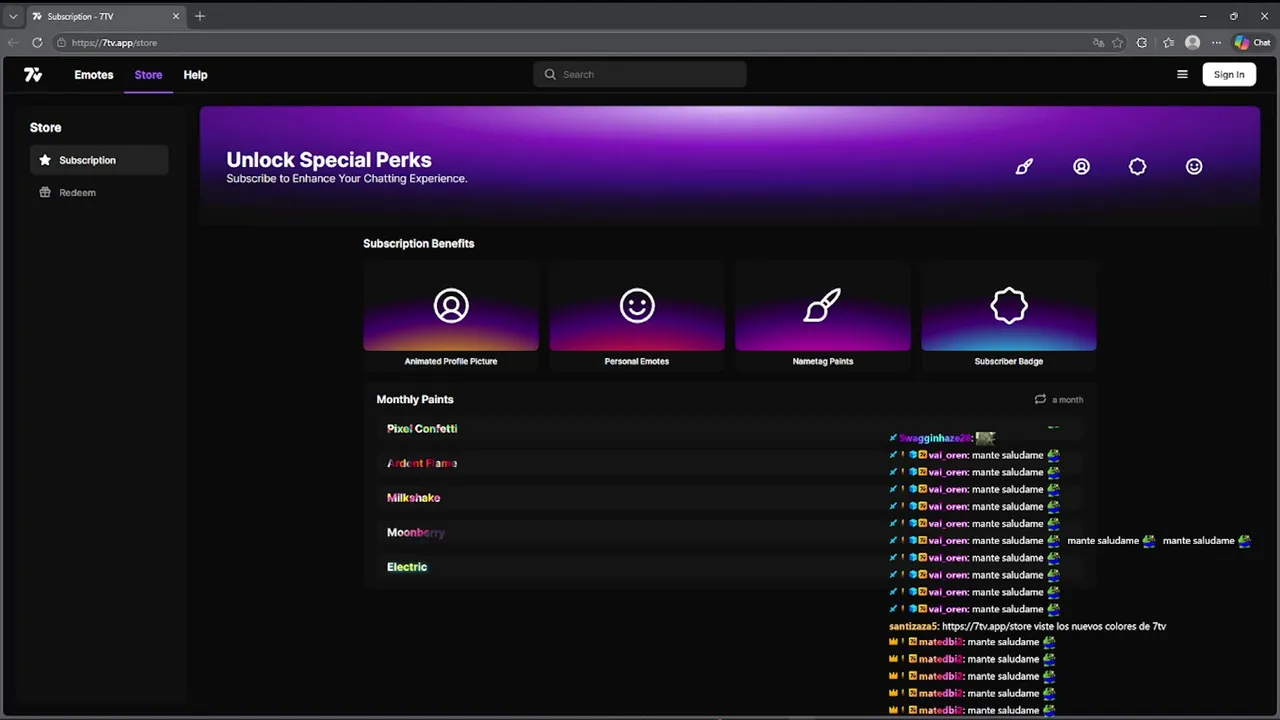Click the 'Nametag Paints' label

[823, 361]
